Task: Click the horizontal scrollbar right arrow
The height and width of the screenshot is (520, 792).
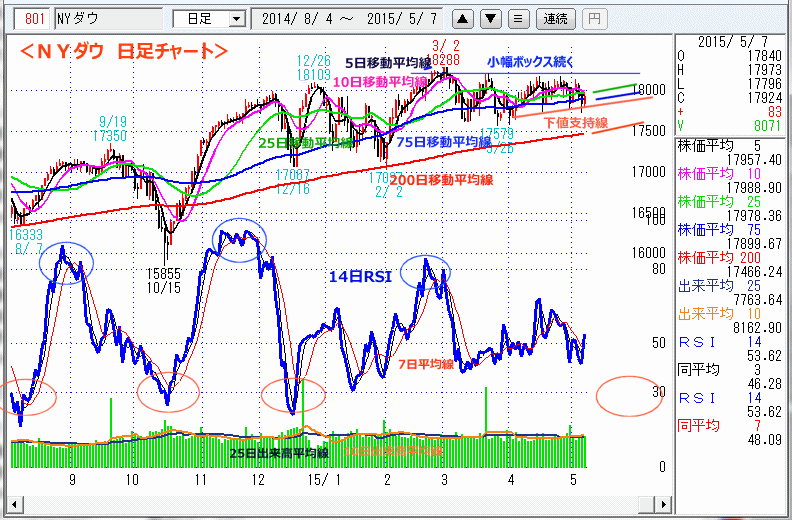Action: pos(663,504)
